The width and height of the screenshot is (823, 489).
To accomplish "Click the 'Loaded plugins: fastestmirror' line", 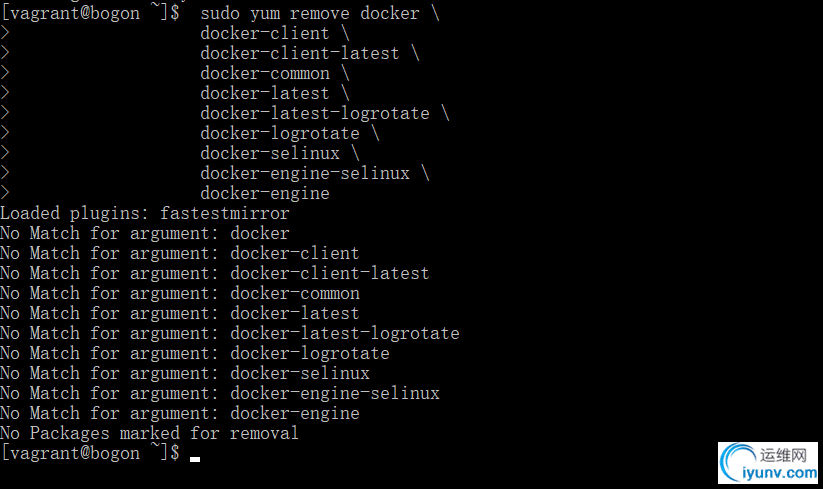I will [x=145, y=213].
